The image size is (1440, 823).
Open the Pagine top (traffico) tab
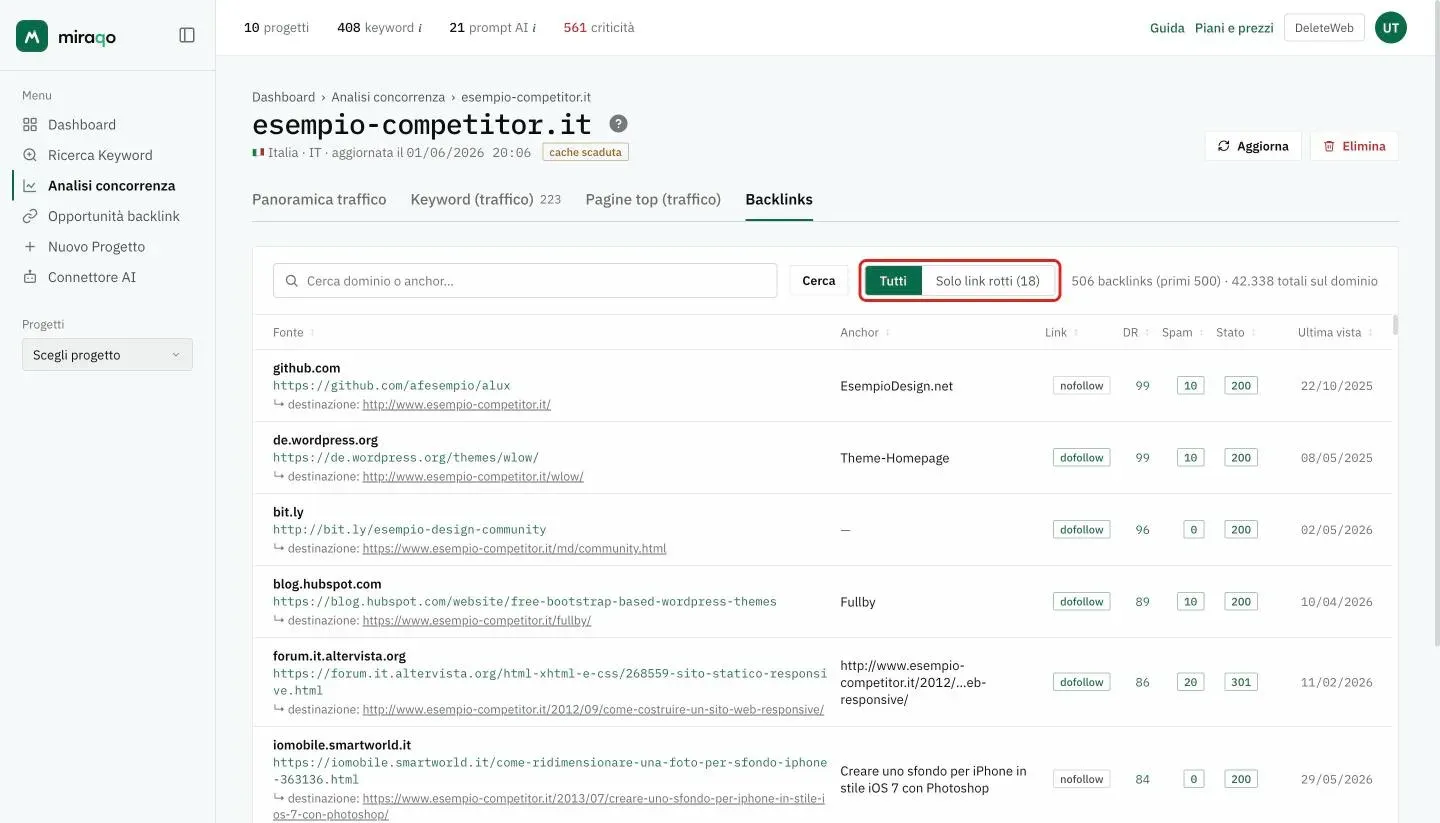click(x=653, y=200)
